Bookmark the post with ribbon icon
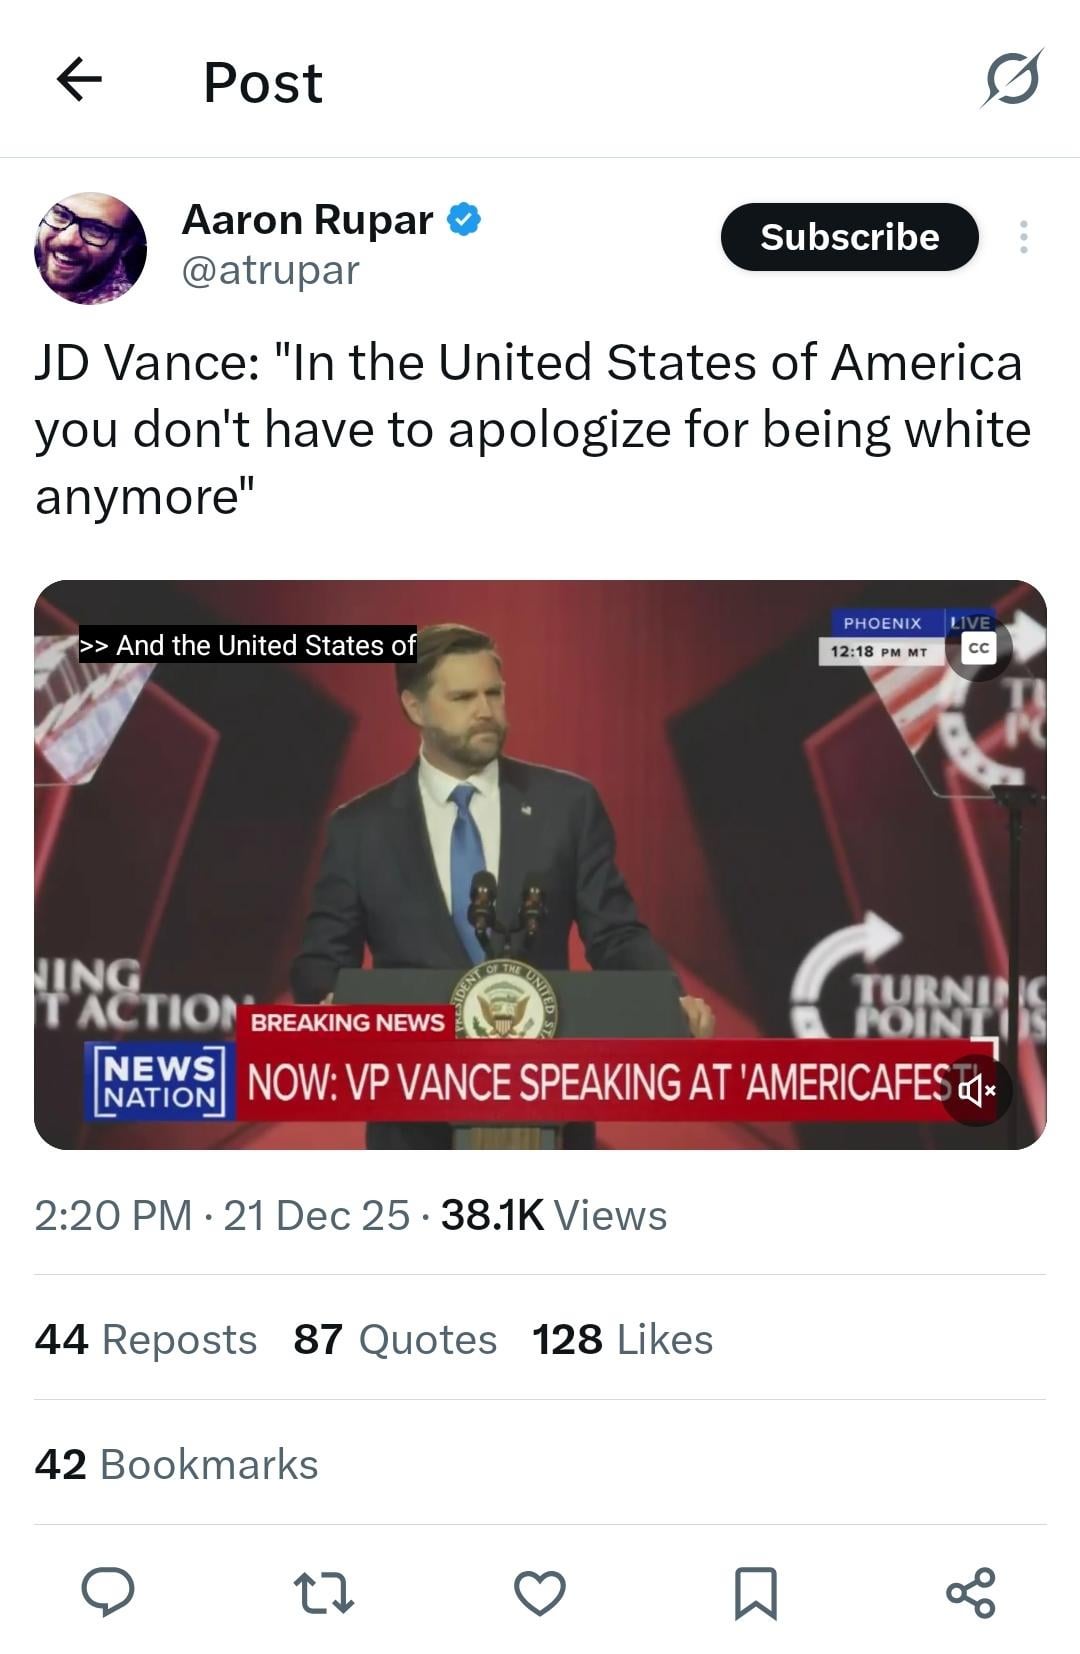1080x1654 pixels. tap(756, 1592)
